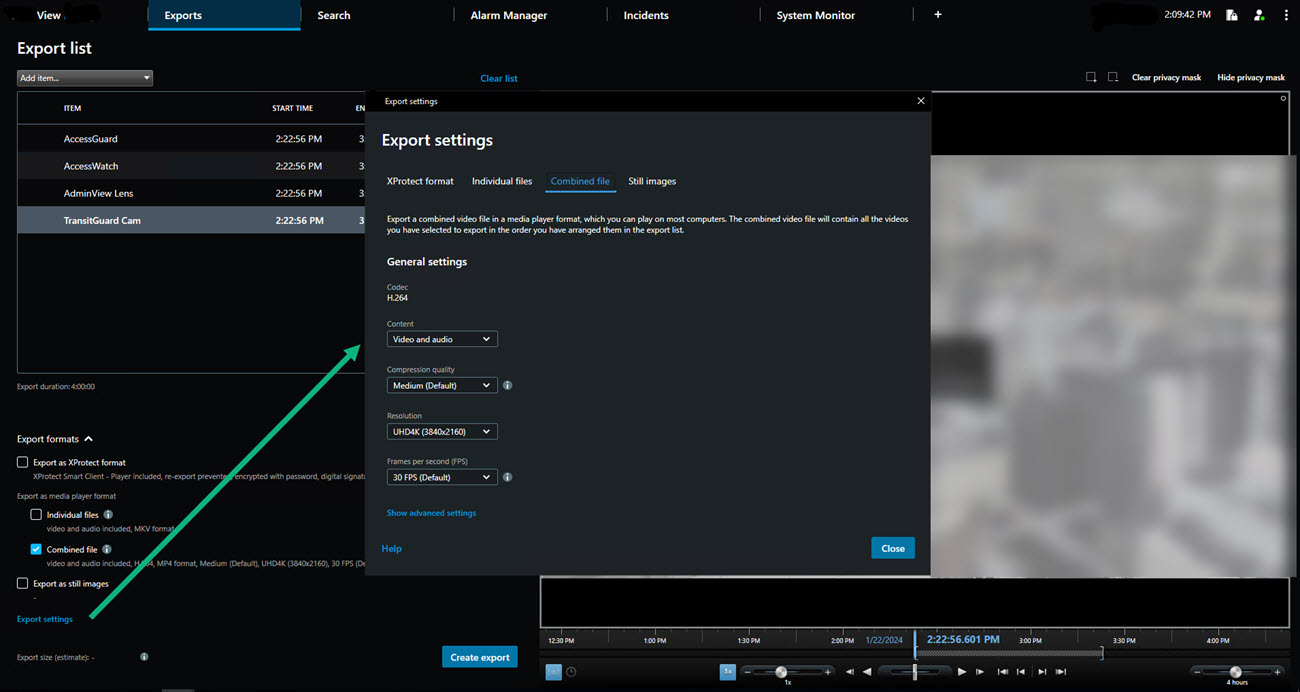Open the three-dot settings menu
This screenshot has height=692, width=1300.
[1286, 15]
